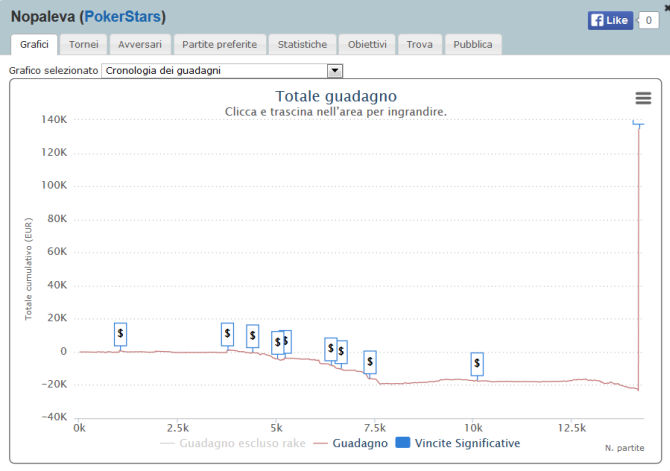Viewport: 670px width, 471px height.
Task: Open the Partite preferite tab
Action: coord(220,44)
